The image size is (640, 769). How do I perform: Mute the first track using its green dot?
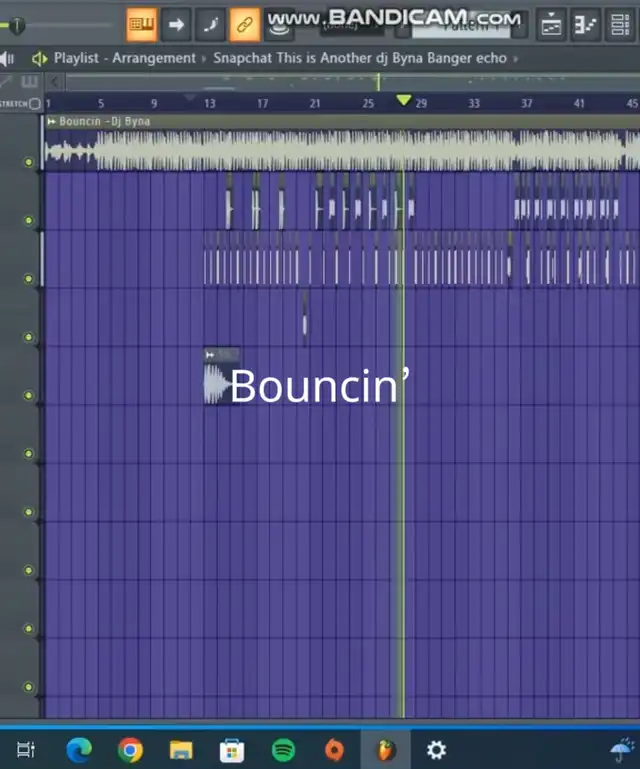pos(29,161)
